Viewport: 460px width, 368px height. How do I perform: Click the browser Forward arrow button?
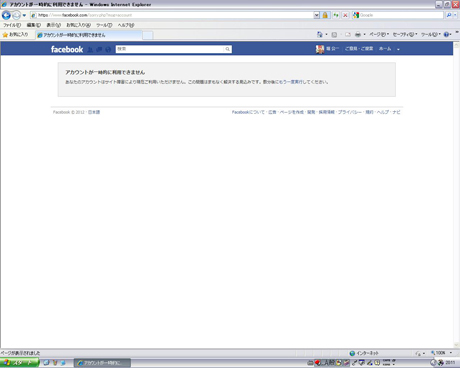16,15
